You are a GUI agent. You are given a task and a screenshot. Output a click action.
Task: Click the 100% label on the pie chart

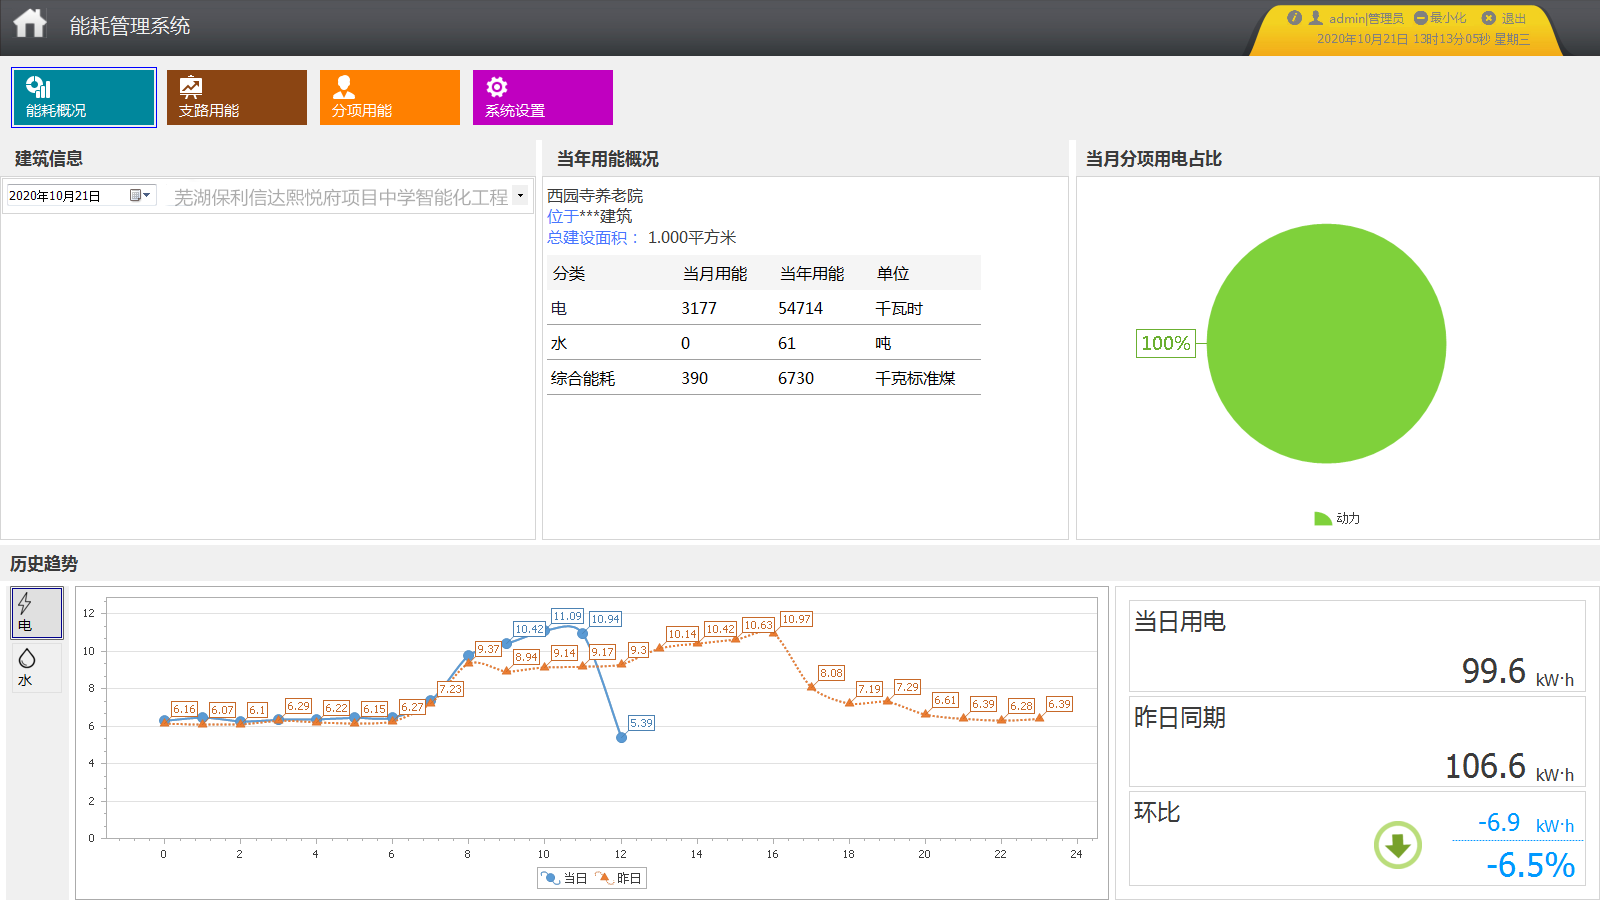pyautogui.click(x=1165, y=343)
